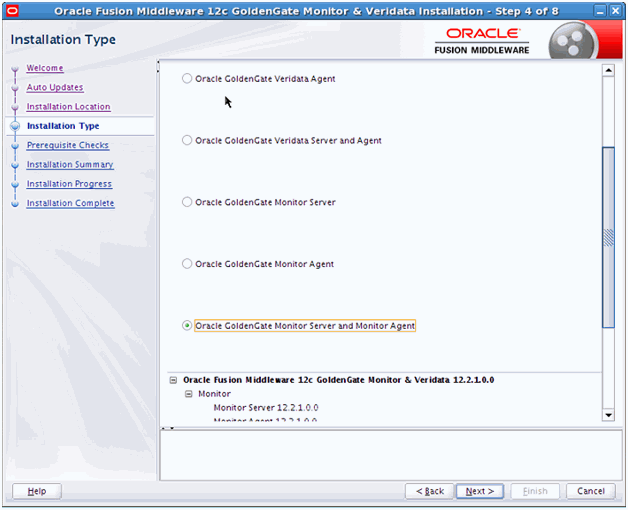This screenshot has width=628, height=510.
Task: Open the Installation Location step
Action: pos(68,106)
